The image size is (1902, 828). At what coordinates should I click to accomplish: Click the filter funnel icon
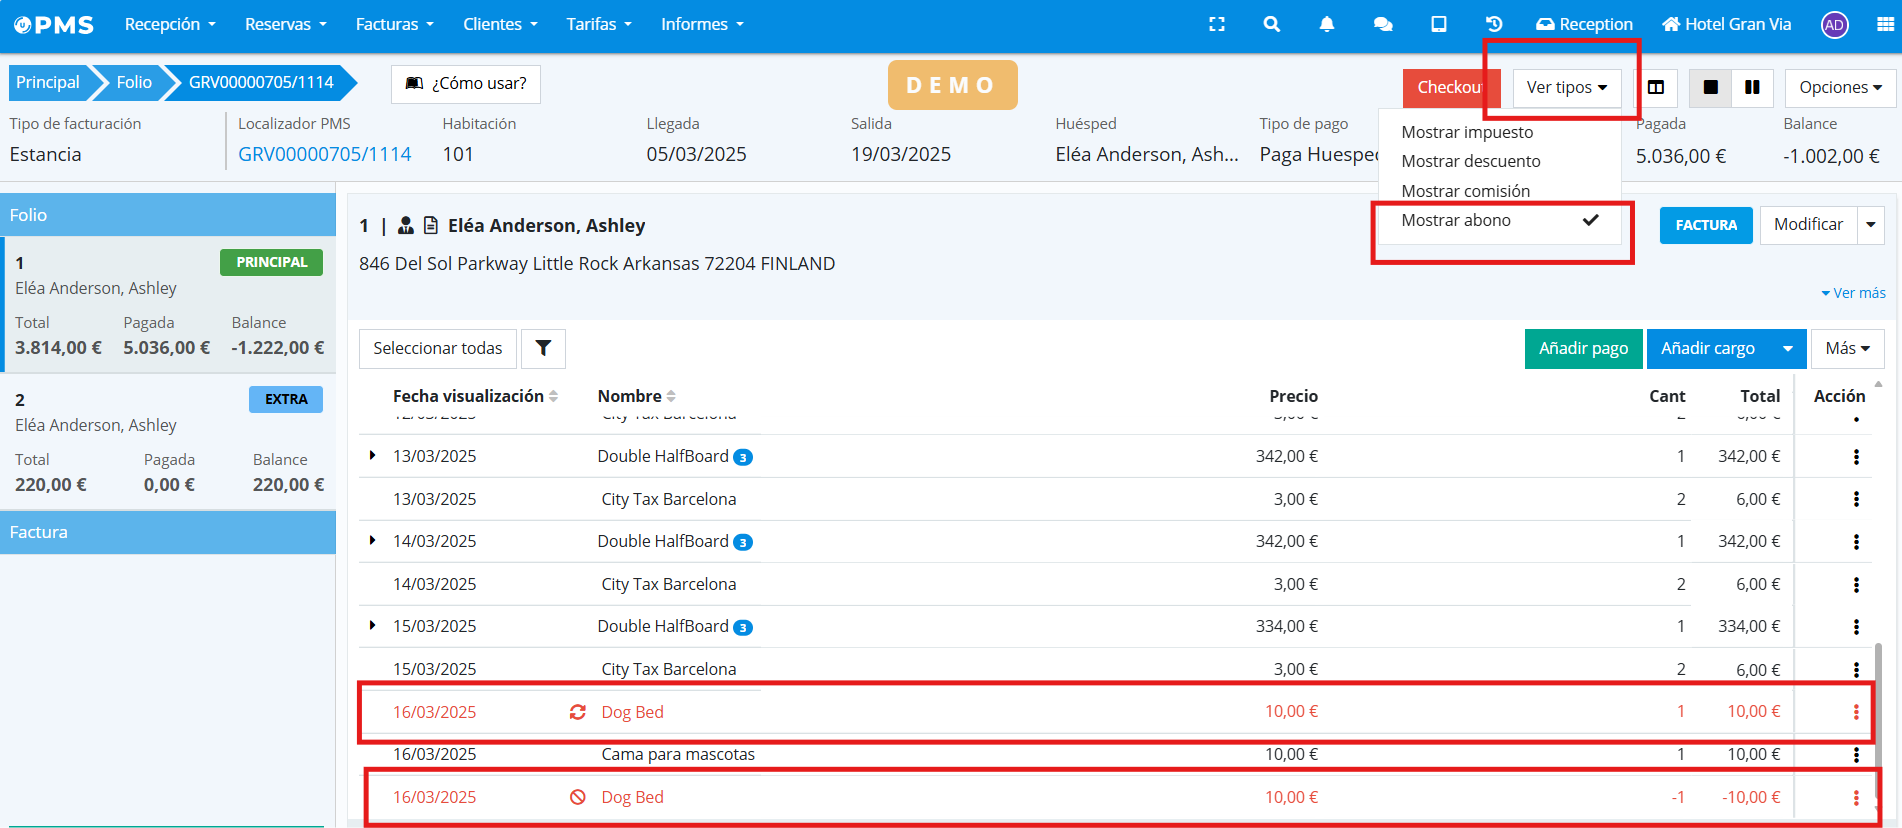(x=543, y=348)
